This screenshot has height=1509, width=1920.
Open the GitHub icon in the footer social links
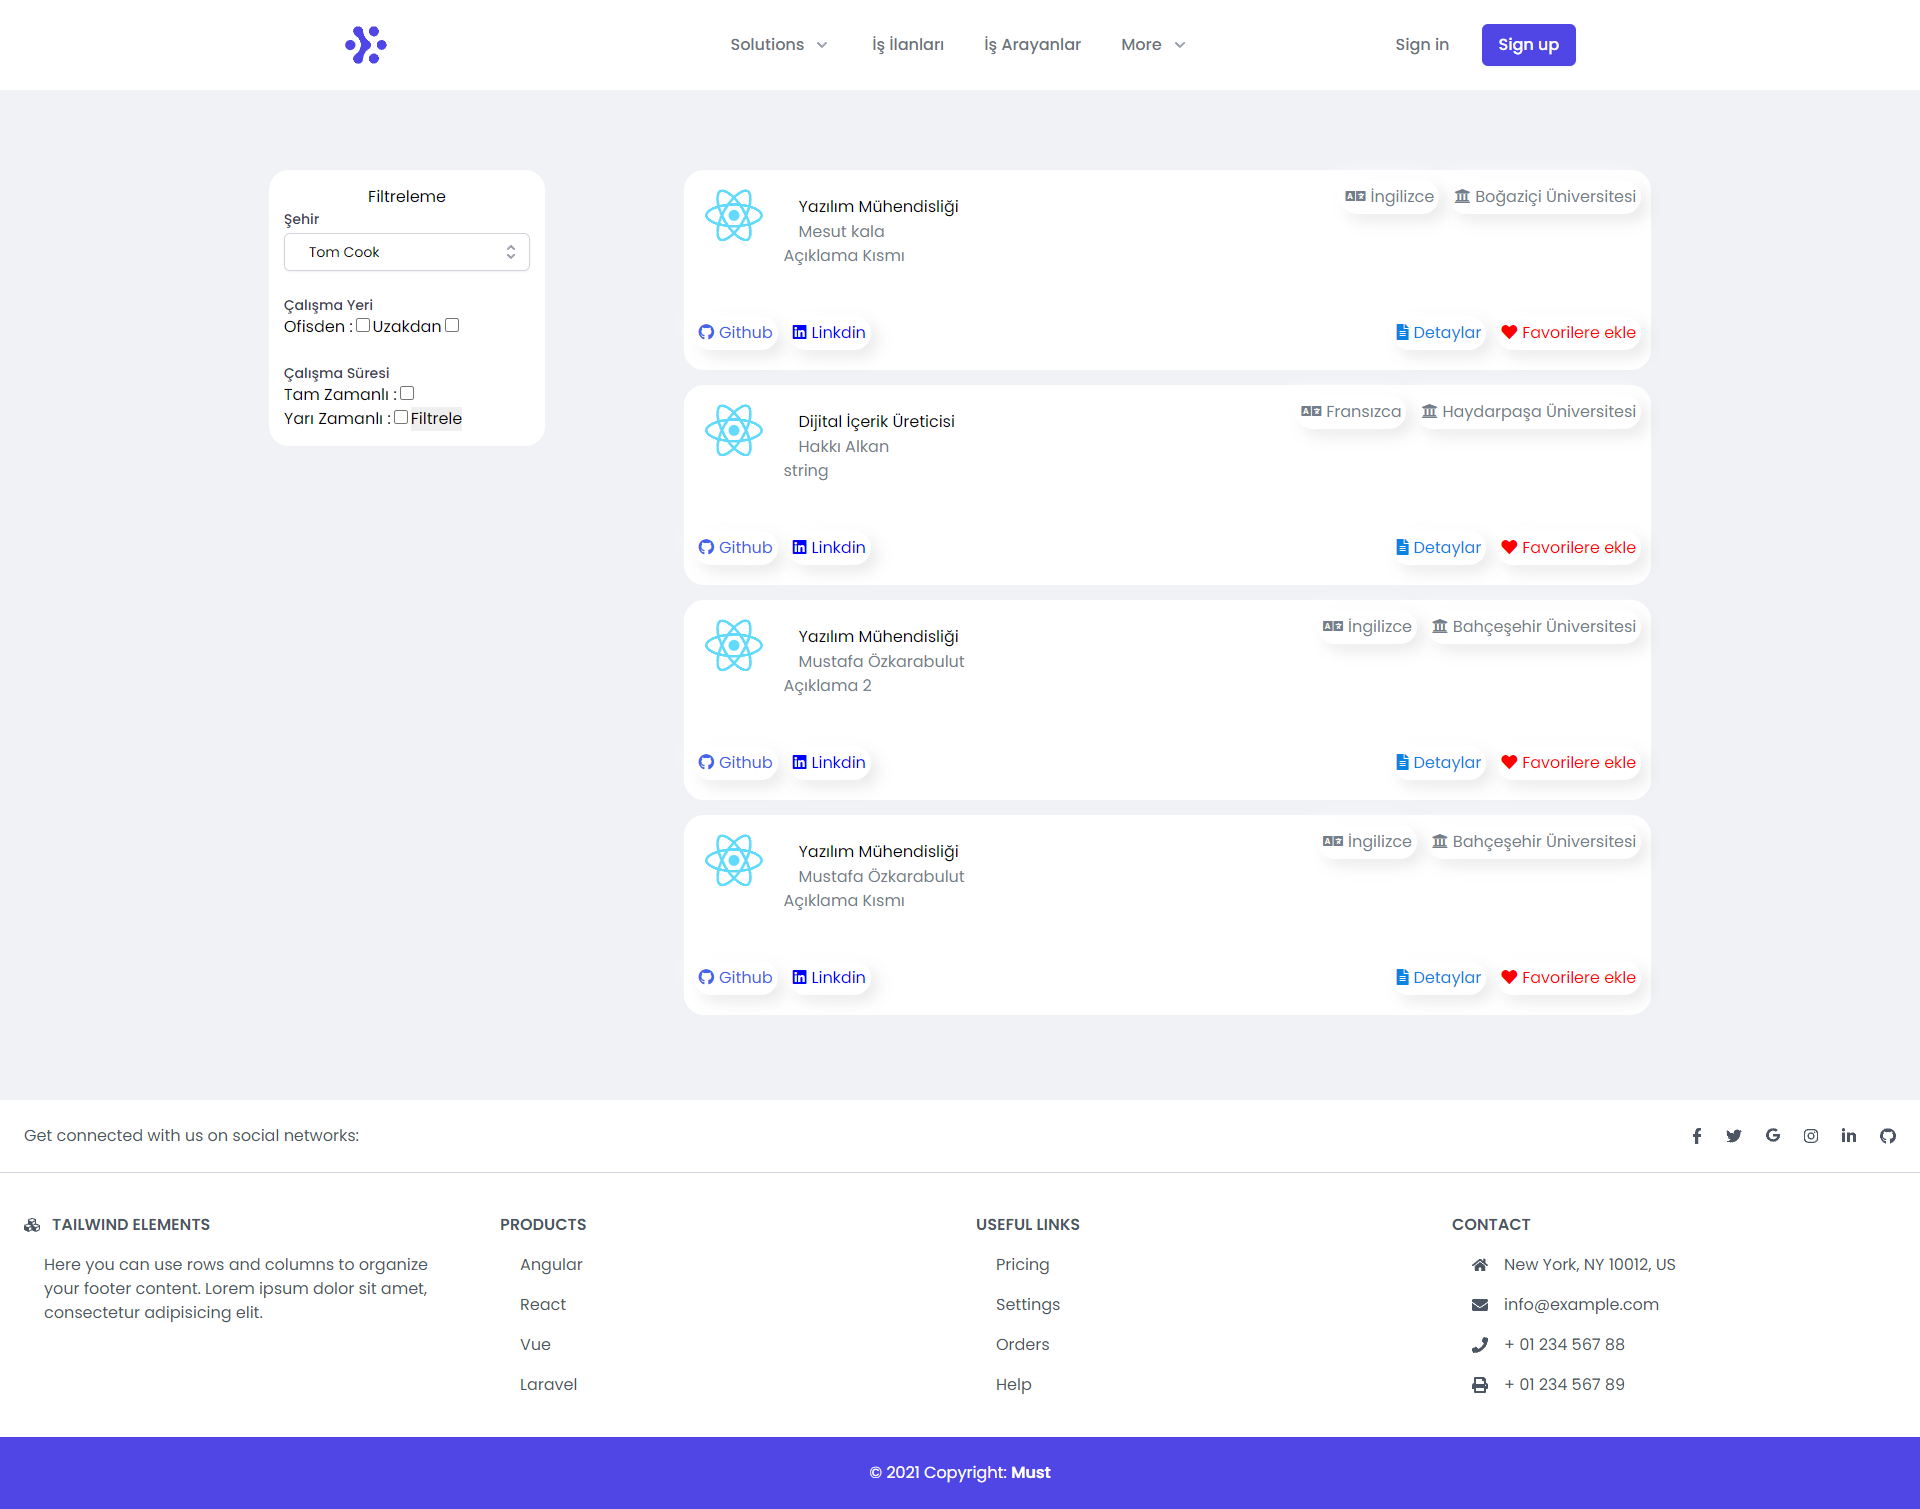1888,1136
